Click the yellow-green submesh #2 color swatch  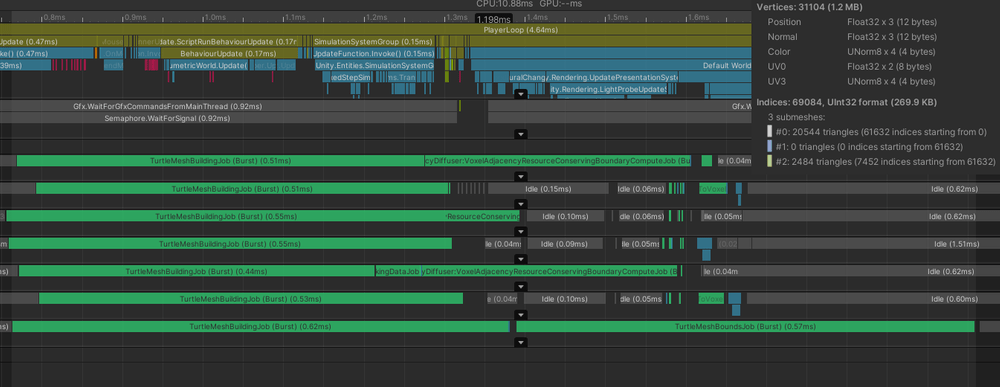pos(770,161)
